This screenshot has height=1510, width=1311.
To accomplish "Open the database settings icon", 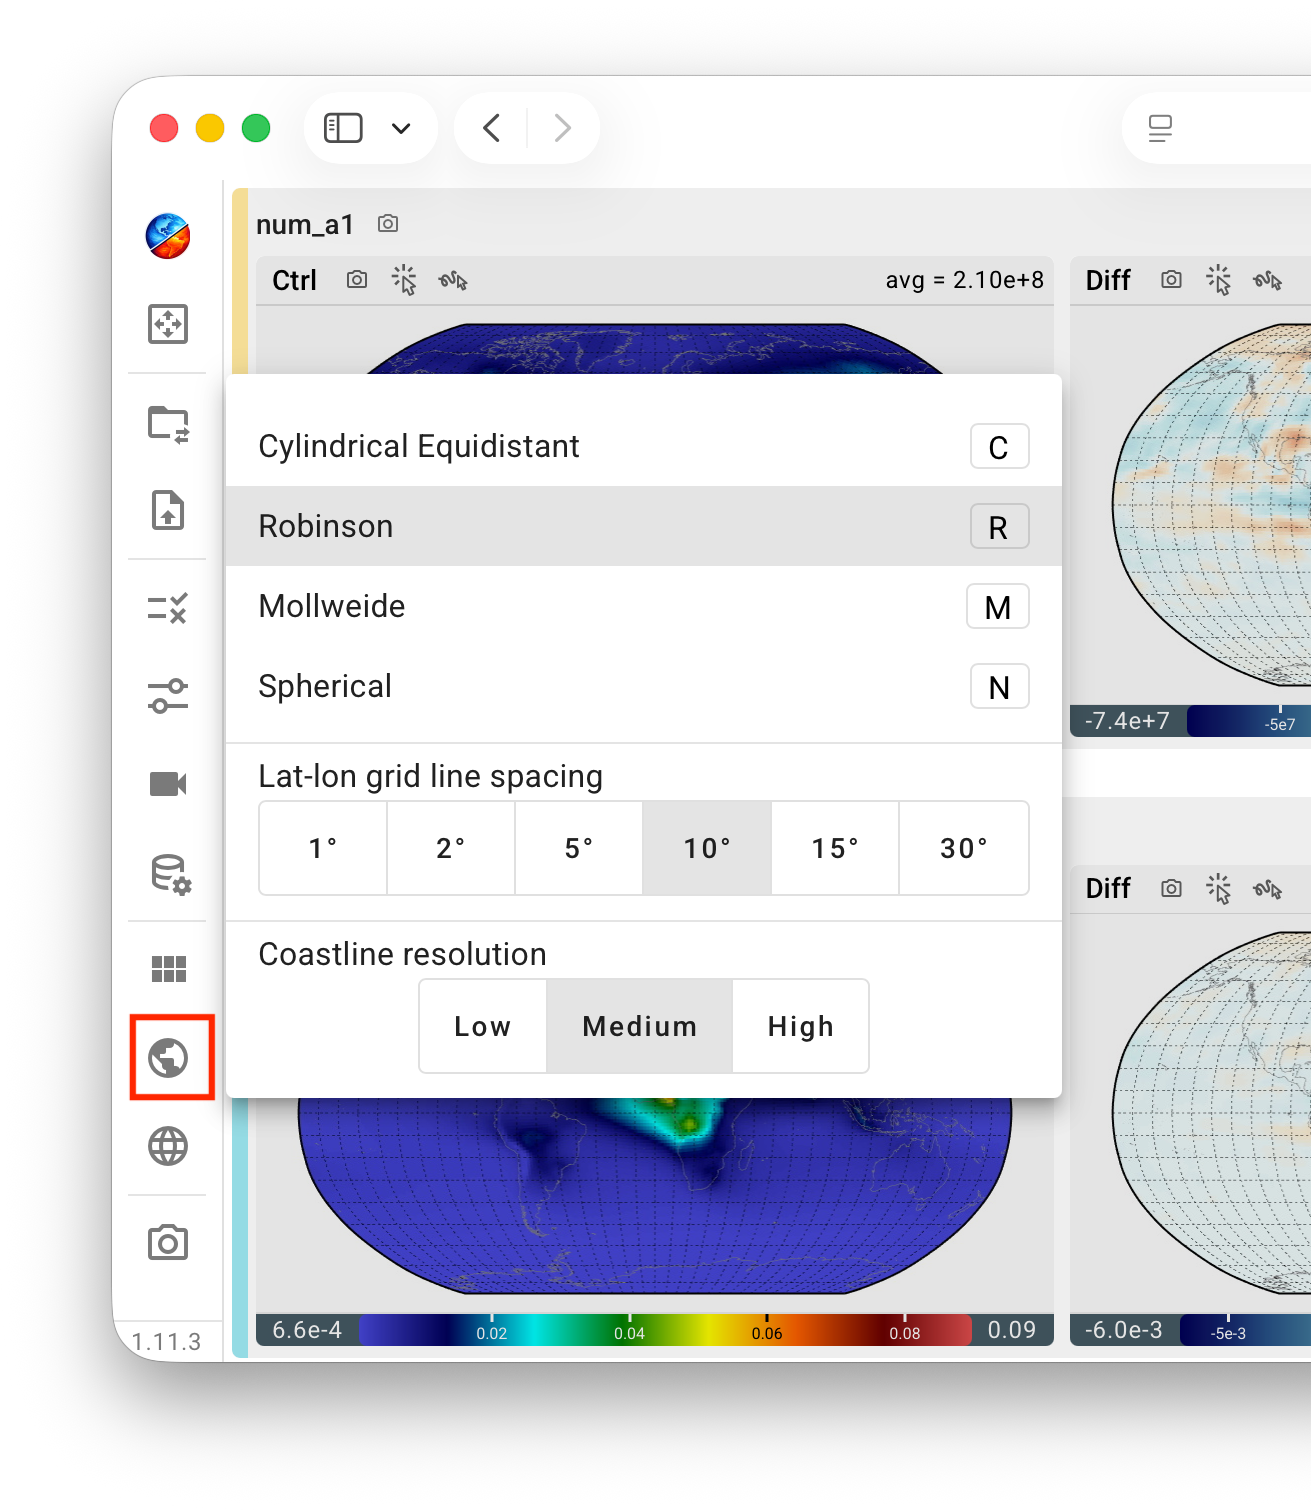I will click(170, 874).
